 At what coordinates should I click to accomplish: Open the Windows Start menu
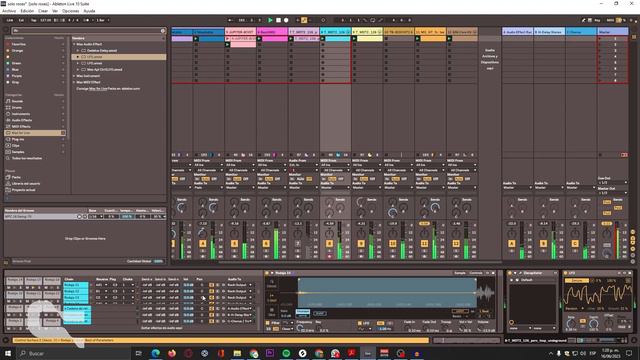click(x=8, y=353)
